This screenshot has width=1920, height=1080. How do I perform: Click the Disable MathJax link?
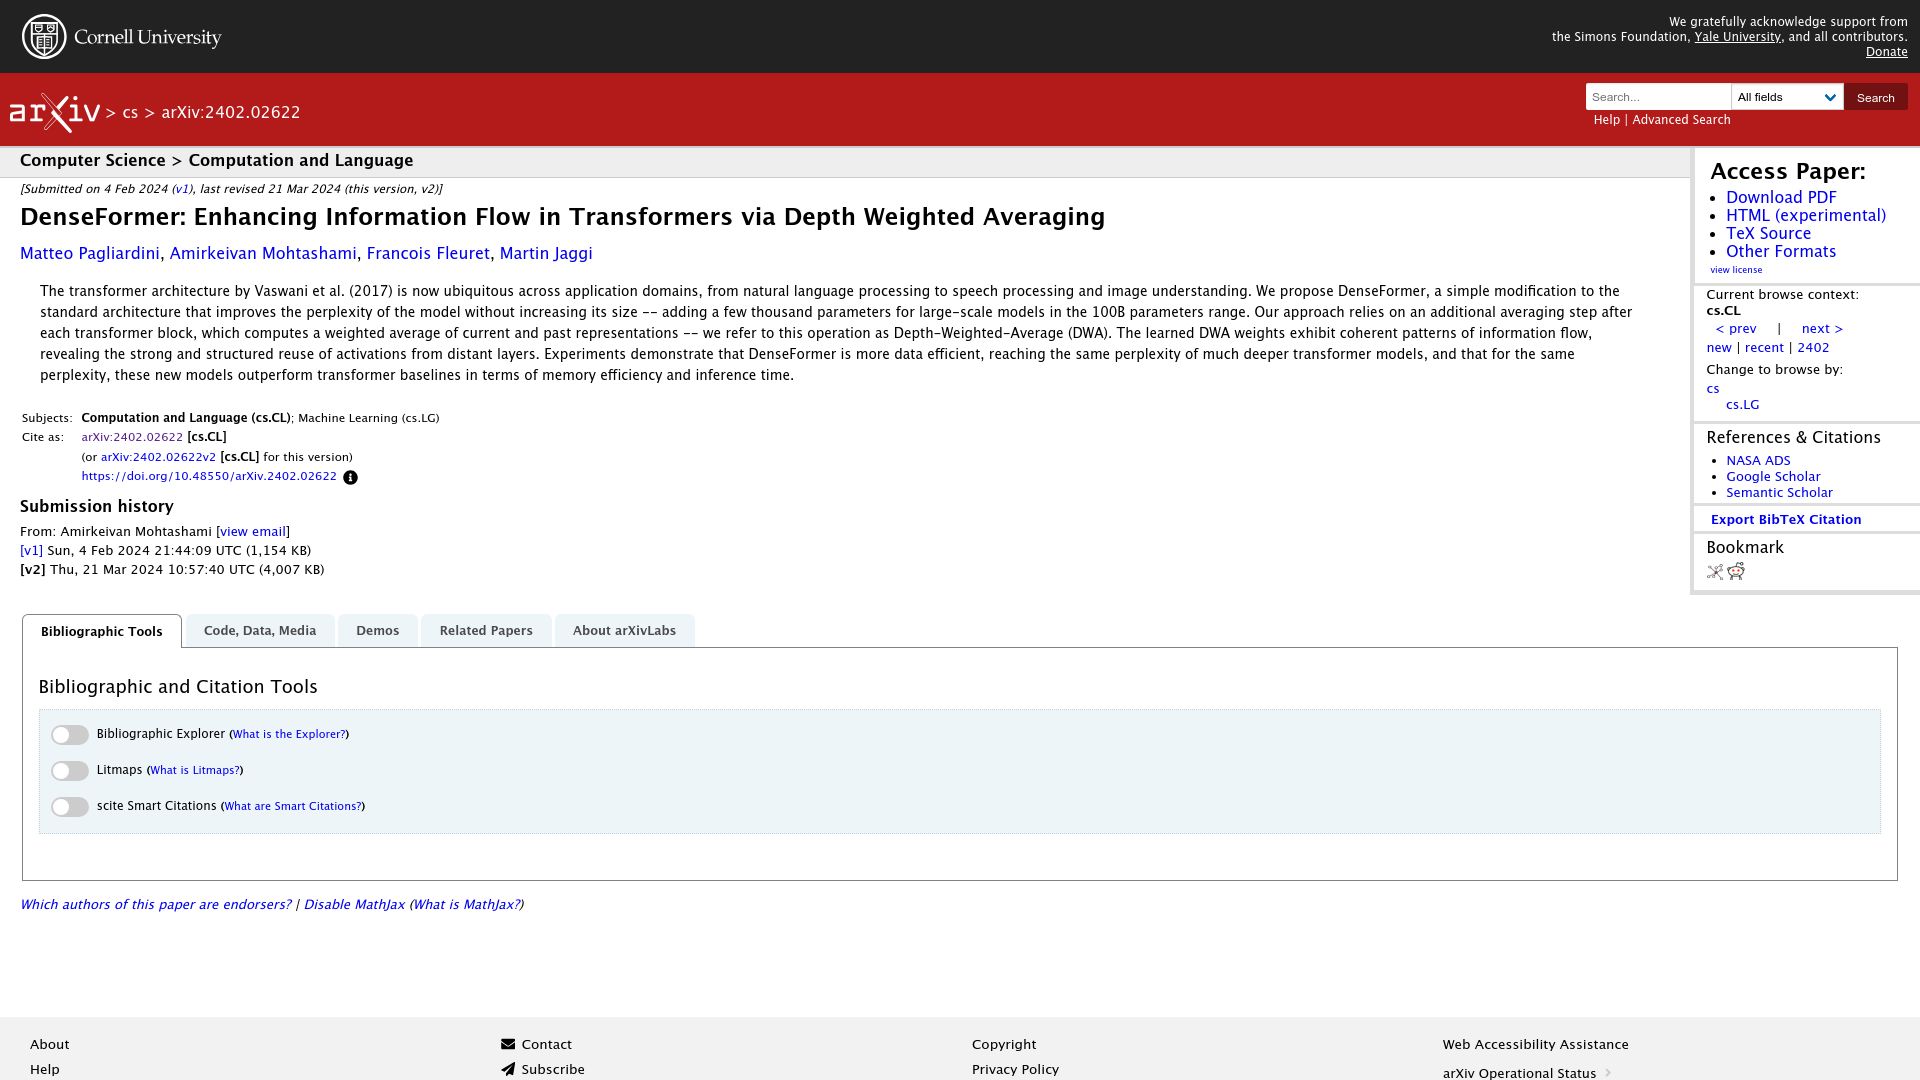pos(354,905)
